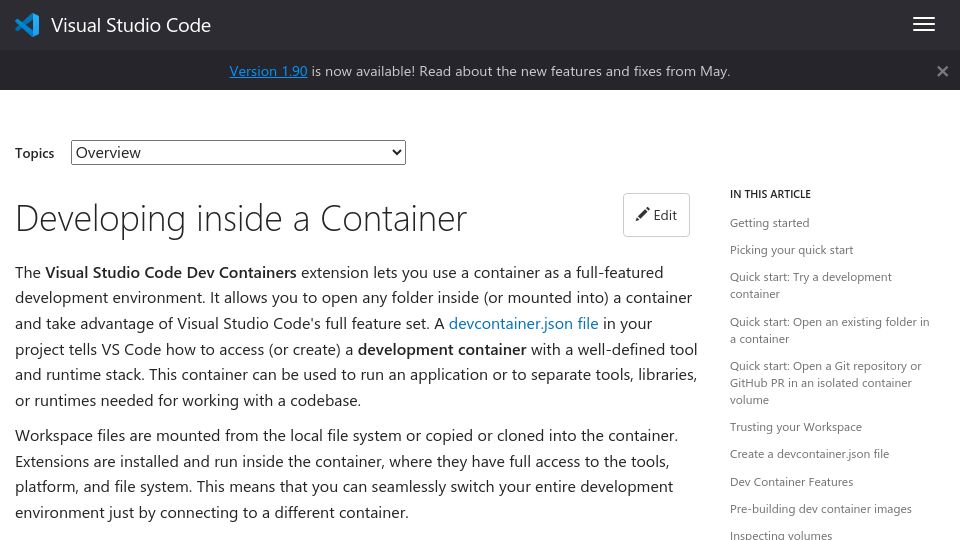Image resolution: width=960 pixels, height=540 pixels.
Task: Go to the Visual Studio Code home title
Action: 131,25
